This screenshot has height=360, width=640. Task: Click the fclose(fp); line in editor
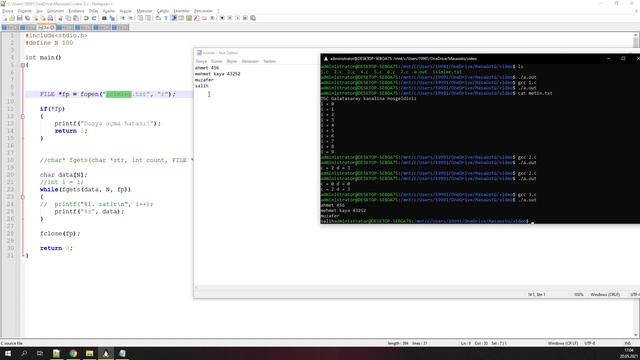point(60,233)
